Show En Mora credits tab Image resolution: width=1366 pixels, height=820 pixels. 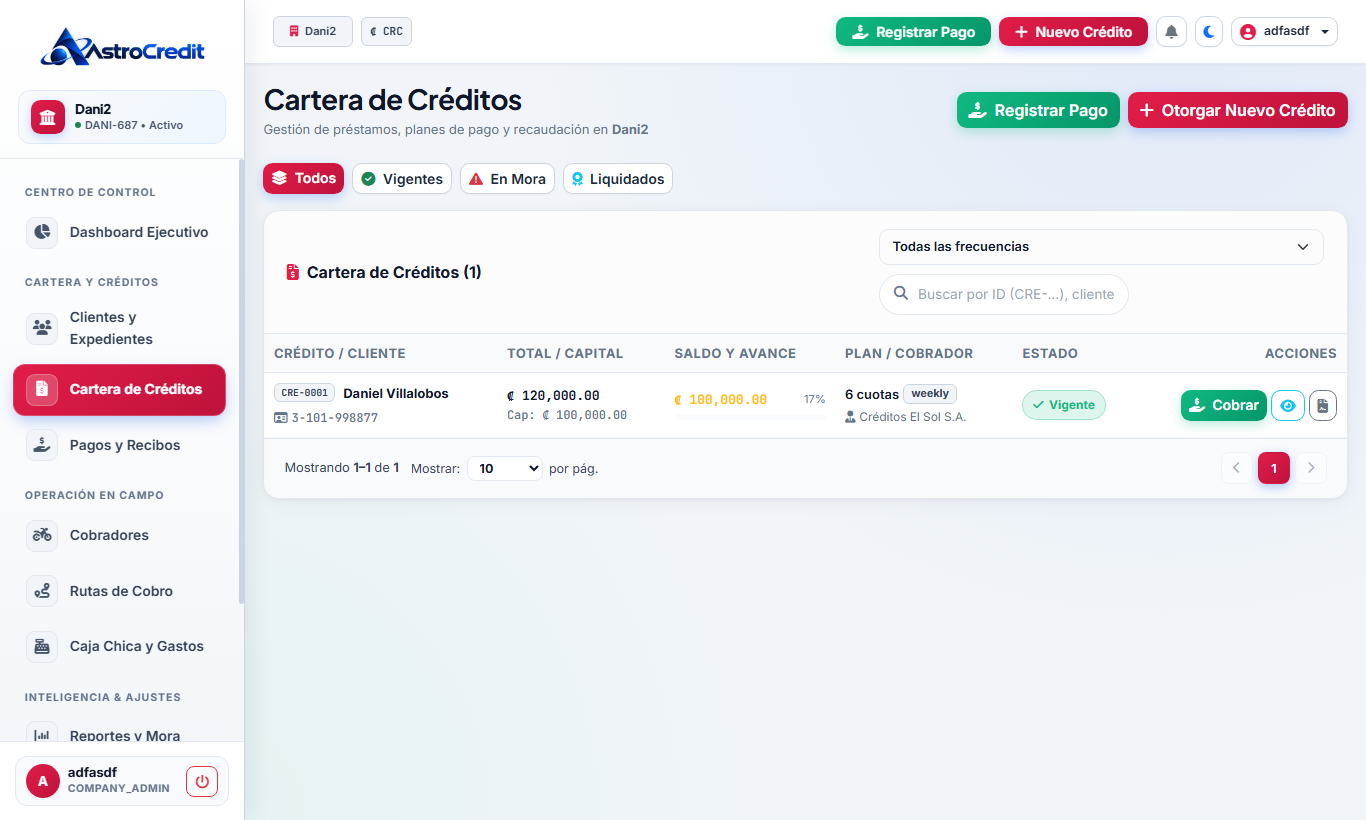pos(507,179)
